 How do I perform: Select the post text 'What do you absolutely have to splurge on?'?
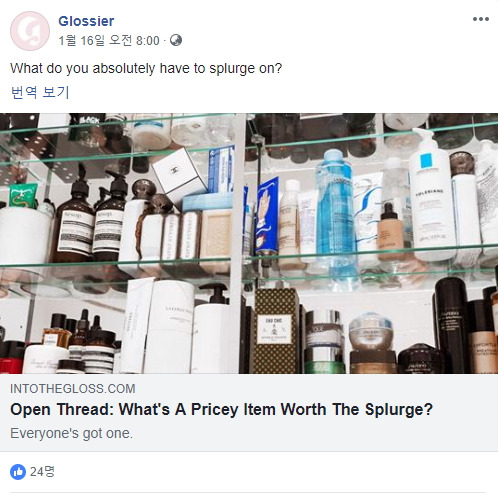[x=146, y=68]
